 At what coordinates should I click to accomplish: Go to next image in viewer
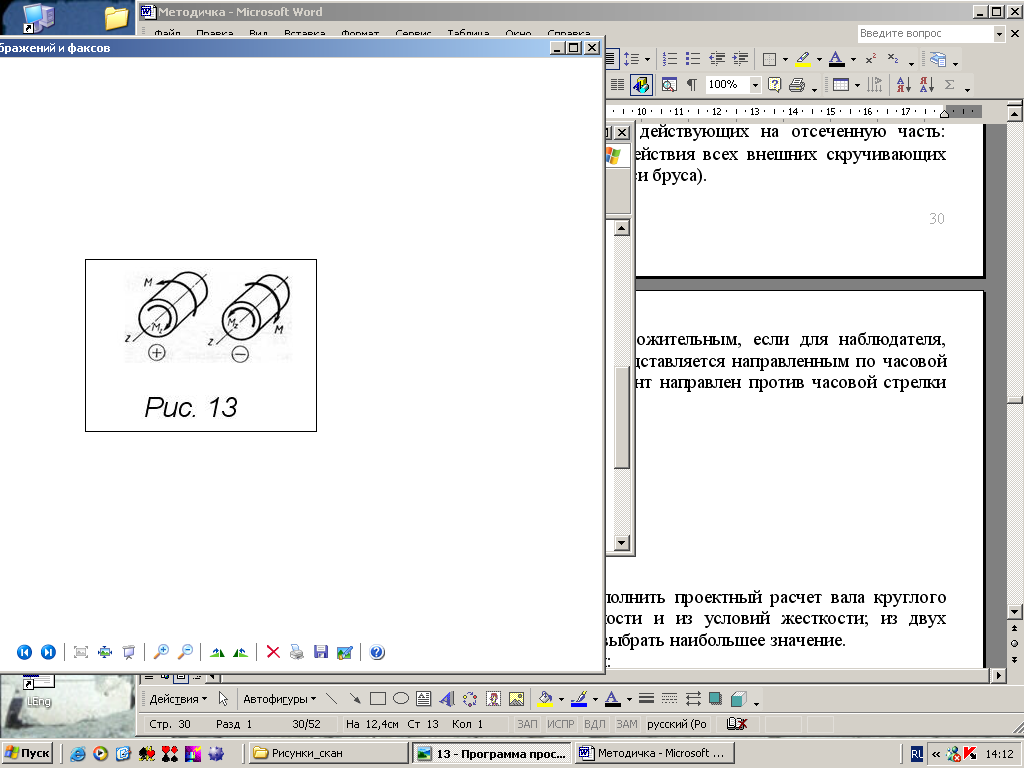(x=48, y=652)
